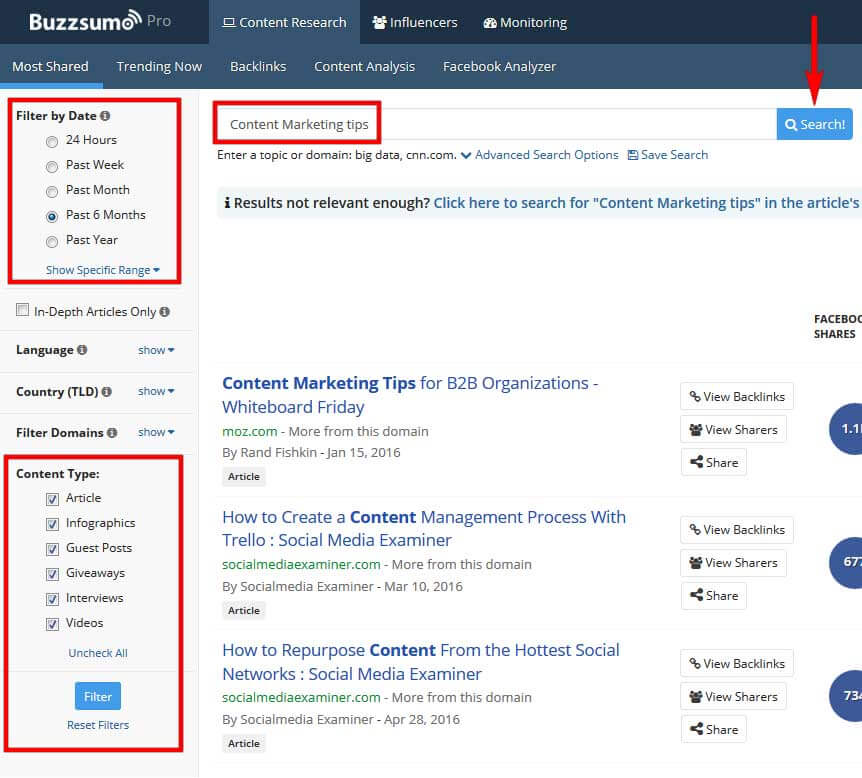Switch to the Trending Now tab
This screenshot has height=778, width=862.
tap(159, 67)
